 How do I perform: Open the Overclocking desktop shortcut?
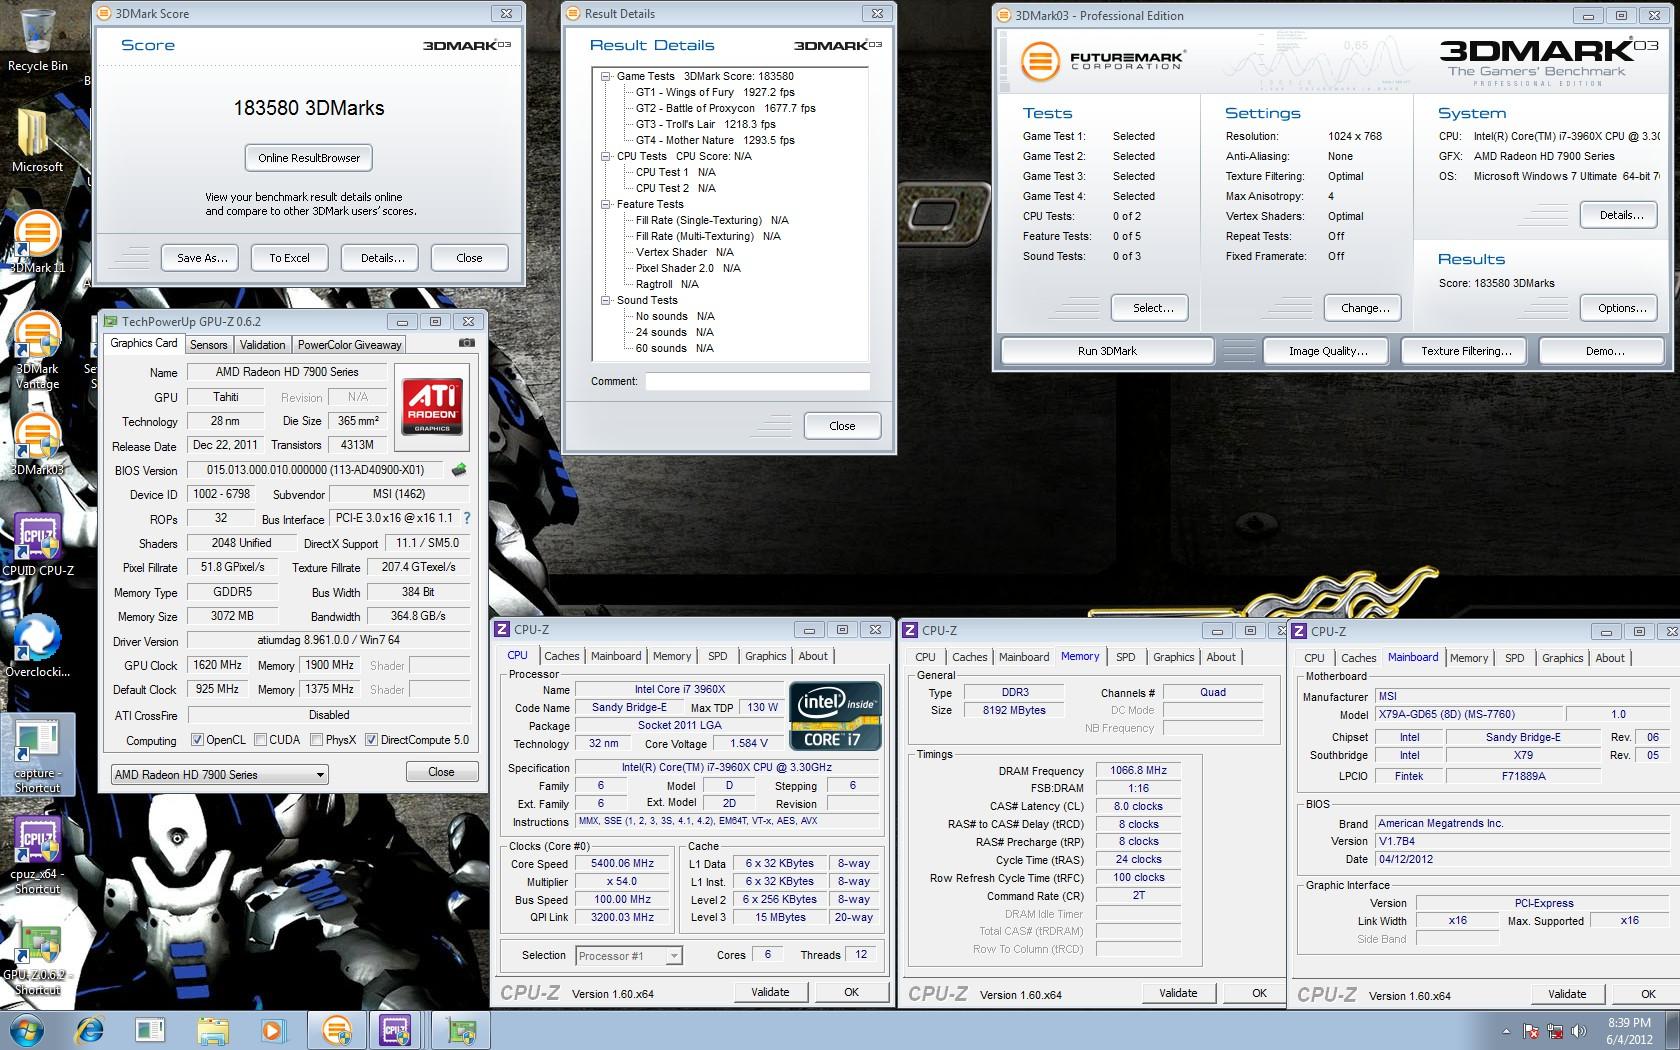pyautogui.click(x=37, y=645)
